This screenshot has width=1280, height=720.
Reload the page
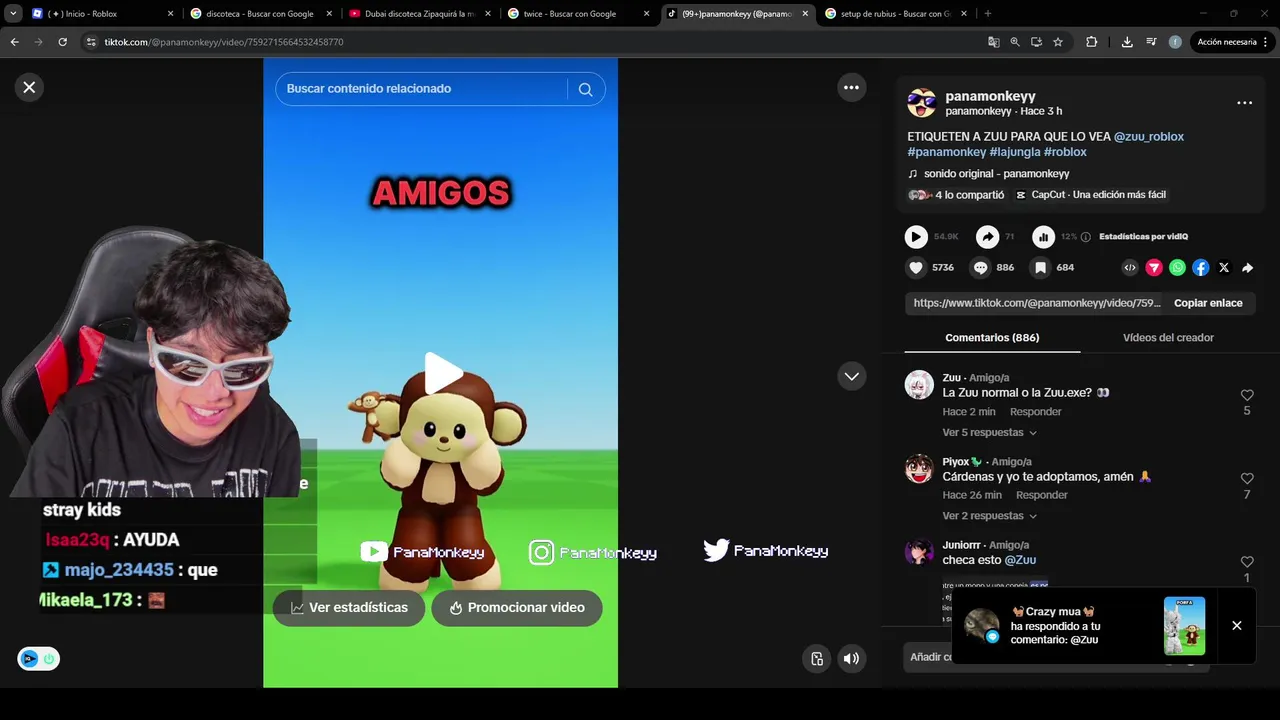click(62, 42)
